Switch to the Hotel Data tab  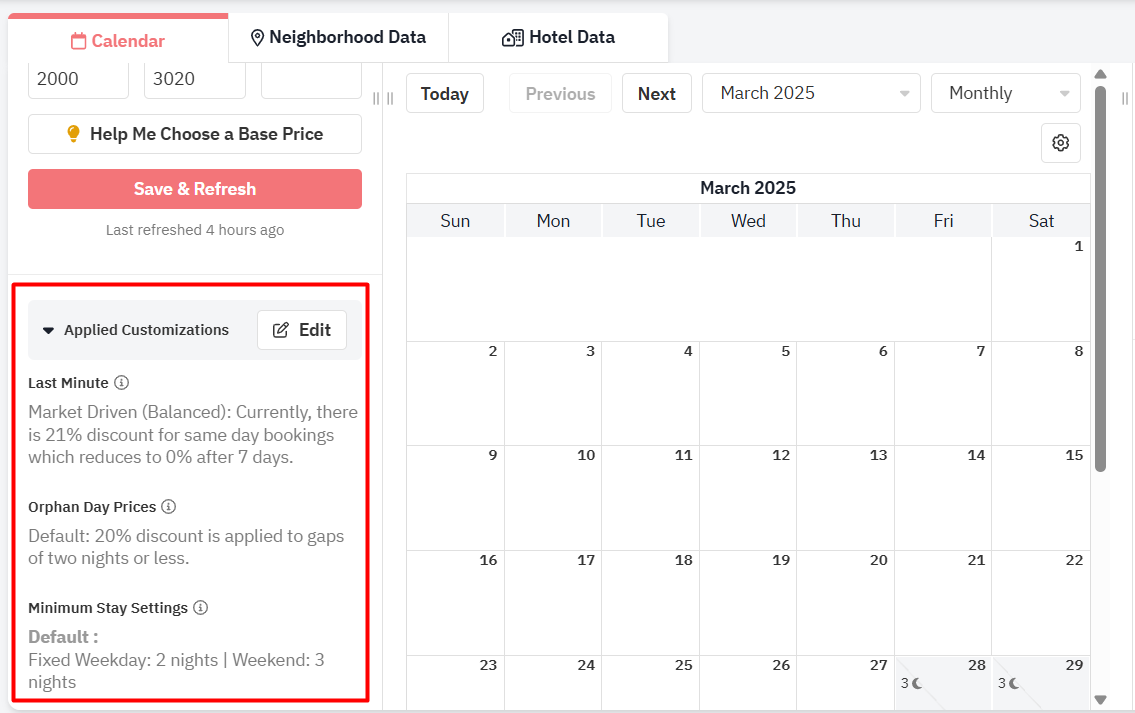pos(558,38)
